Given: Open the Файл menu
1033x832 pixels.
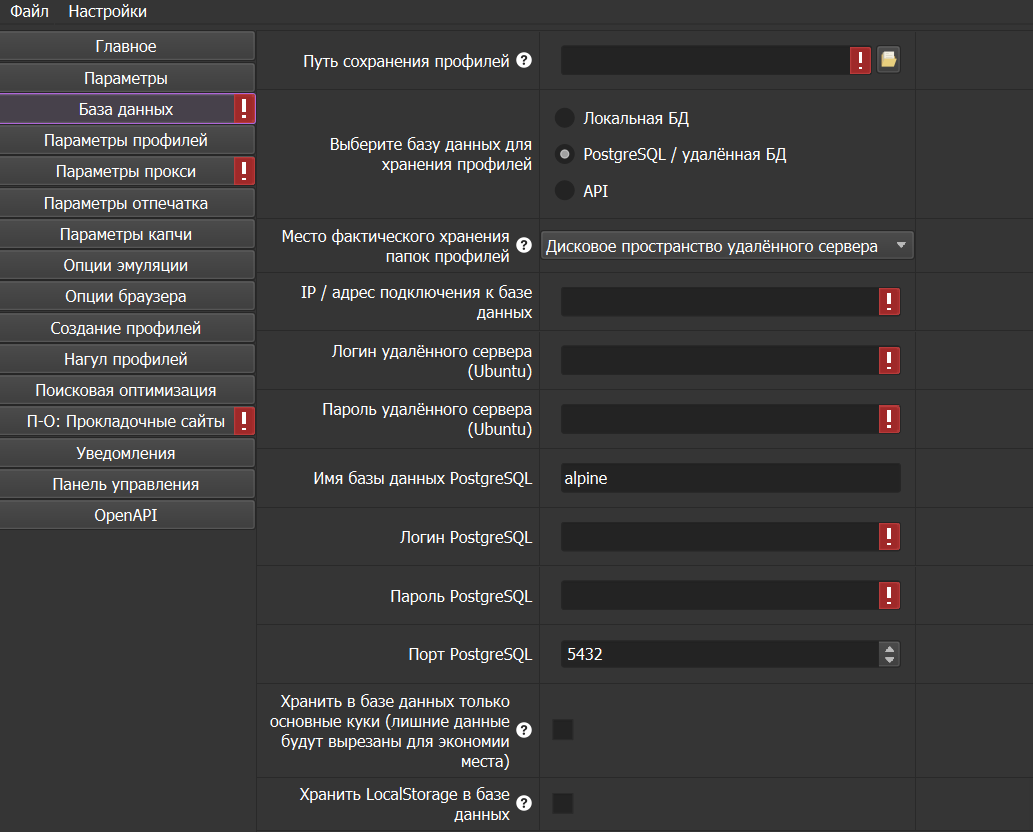Looking at the screenshot, I should point(30,12).
